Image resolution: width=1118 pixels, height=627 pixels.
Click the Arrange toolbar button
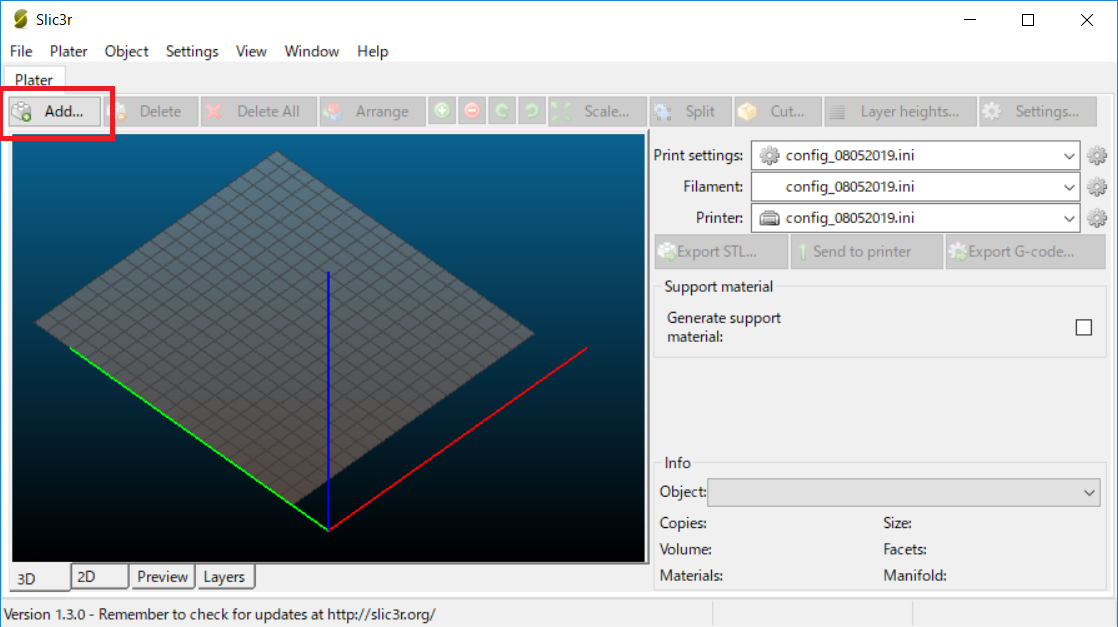click(x=372, y=111)
